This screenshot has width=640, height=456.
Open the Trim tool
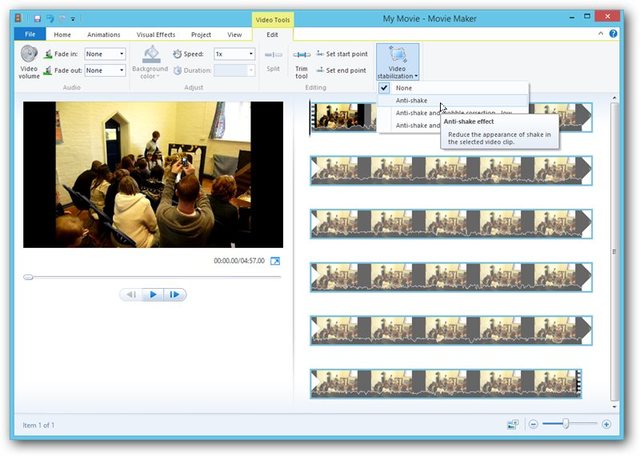pyautogui.click(x=302, y=63)
